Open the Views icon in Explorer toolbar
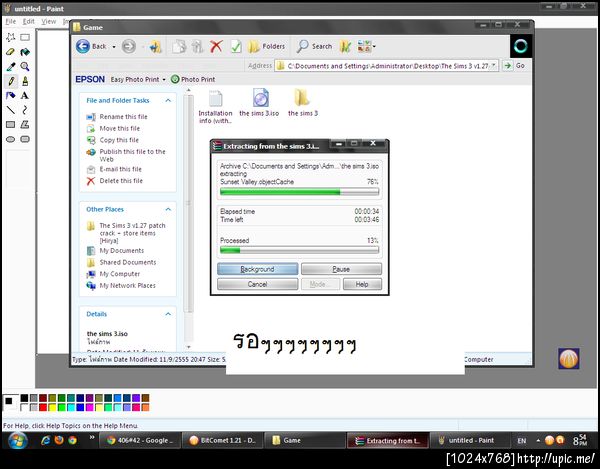600x469 pixels. tap(364, 46)
